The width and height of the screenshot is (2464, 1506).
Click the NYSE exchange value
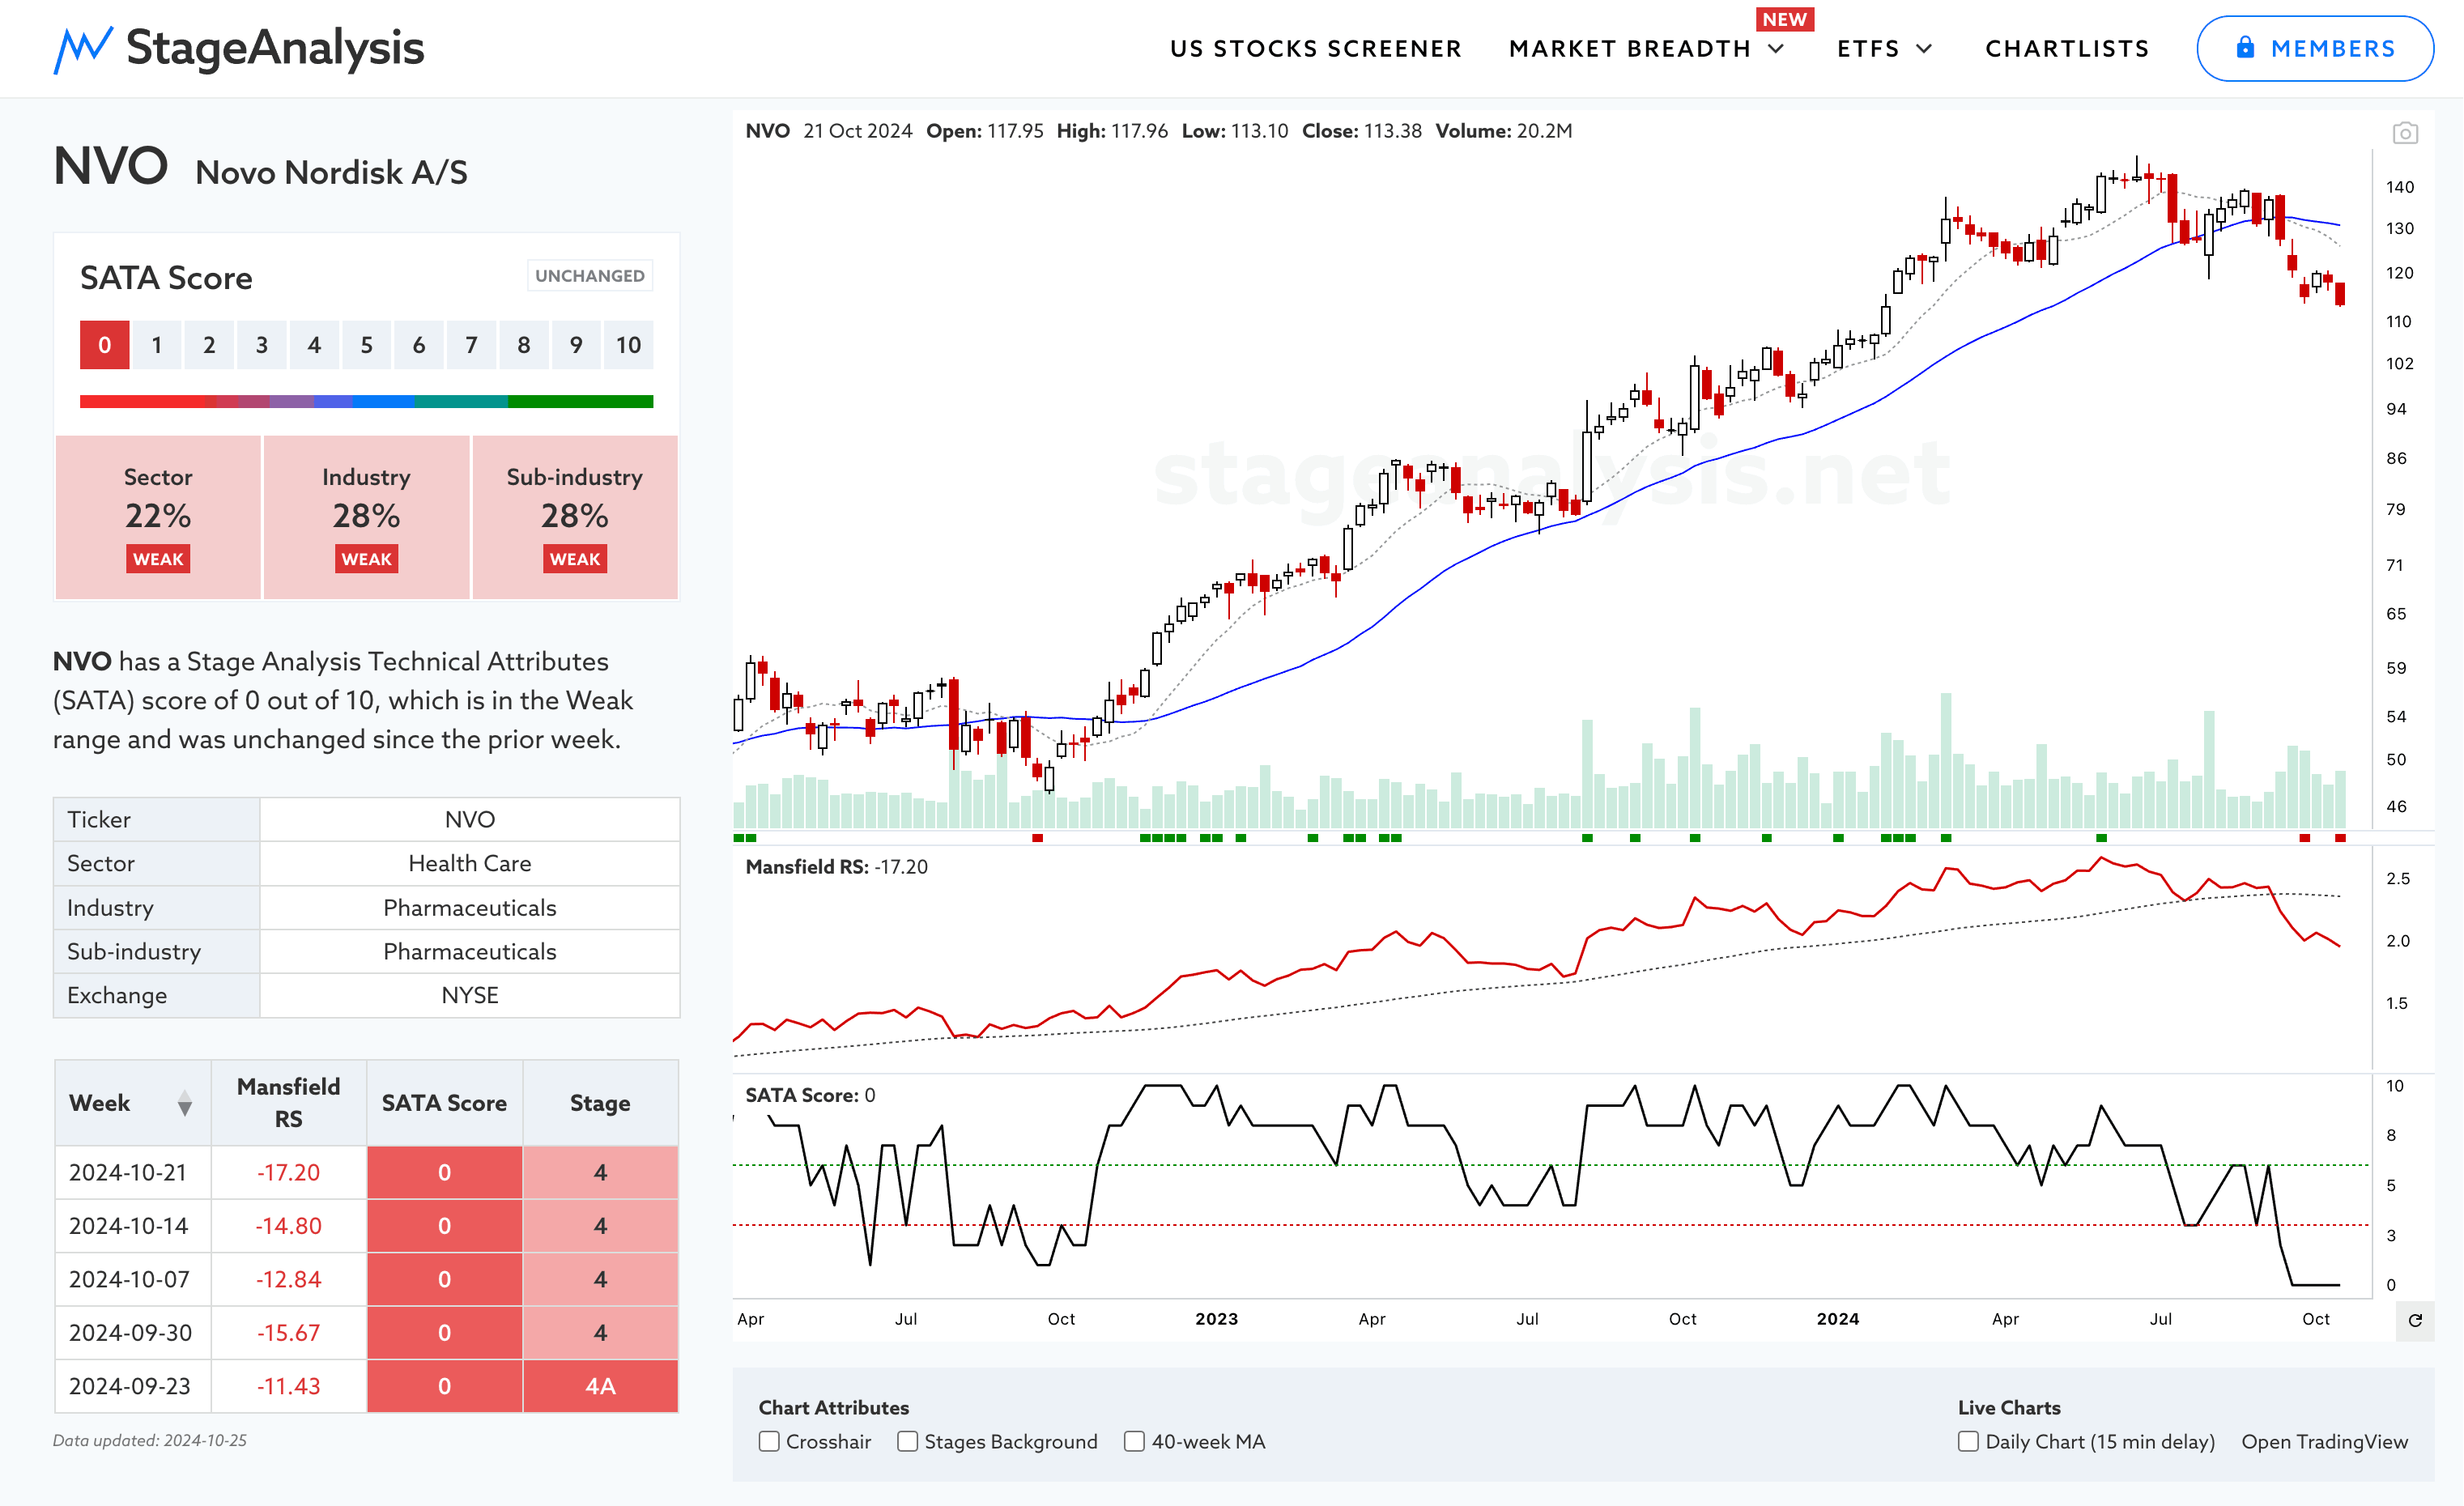point(469,995)
